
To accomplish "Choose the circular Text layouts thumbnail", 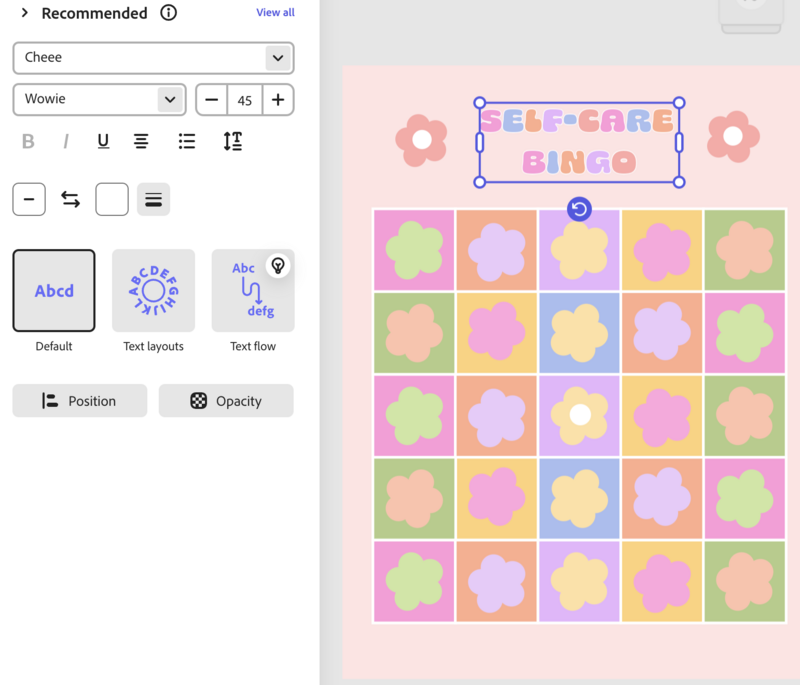I will point(154,291).
